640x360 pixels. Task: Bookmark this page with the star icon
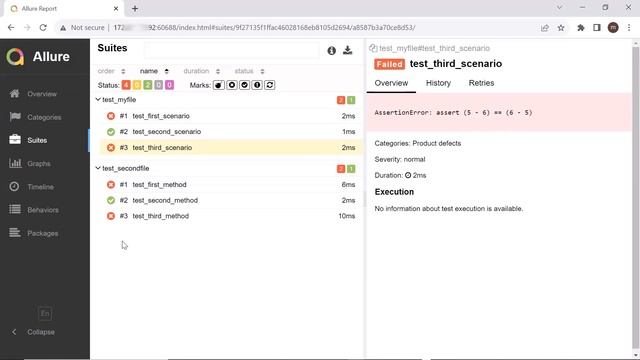(561, 28)
